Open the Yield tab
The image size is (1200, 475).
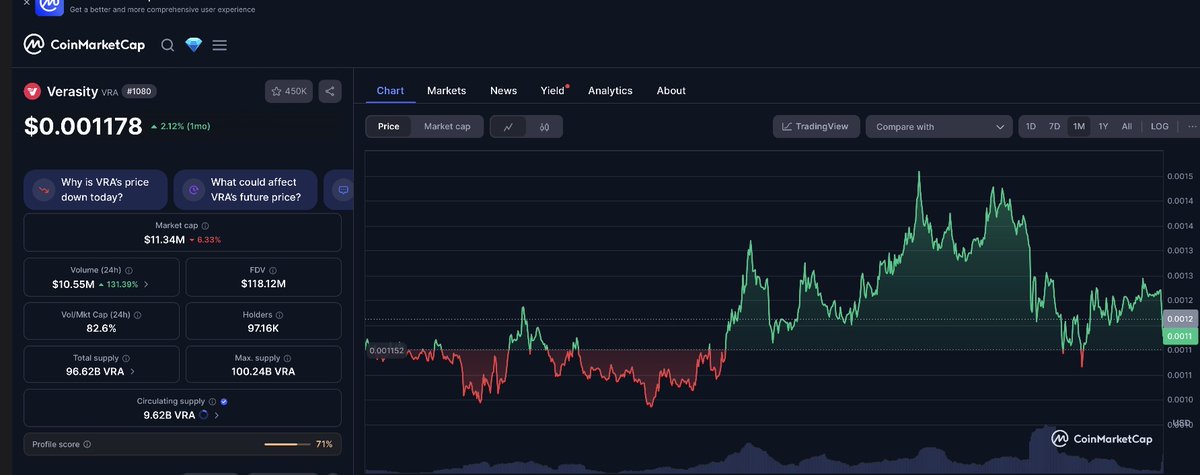coord(553,91)
